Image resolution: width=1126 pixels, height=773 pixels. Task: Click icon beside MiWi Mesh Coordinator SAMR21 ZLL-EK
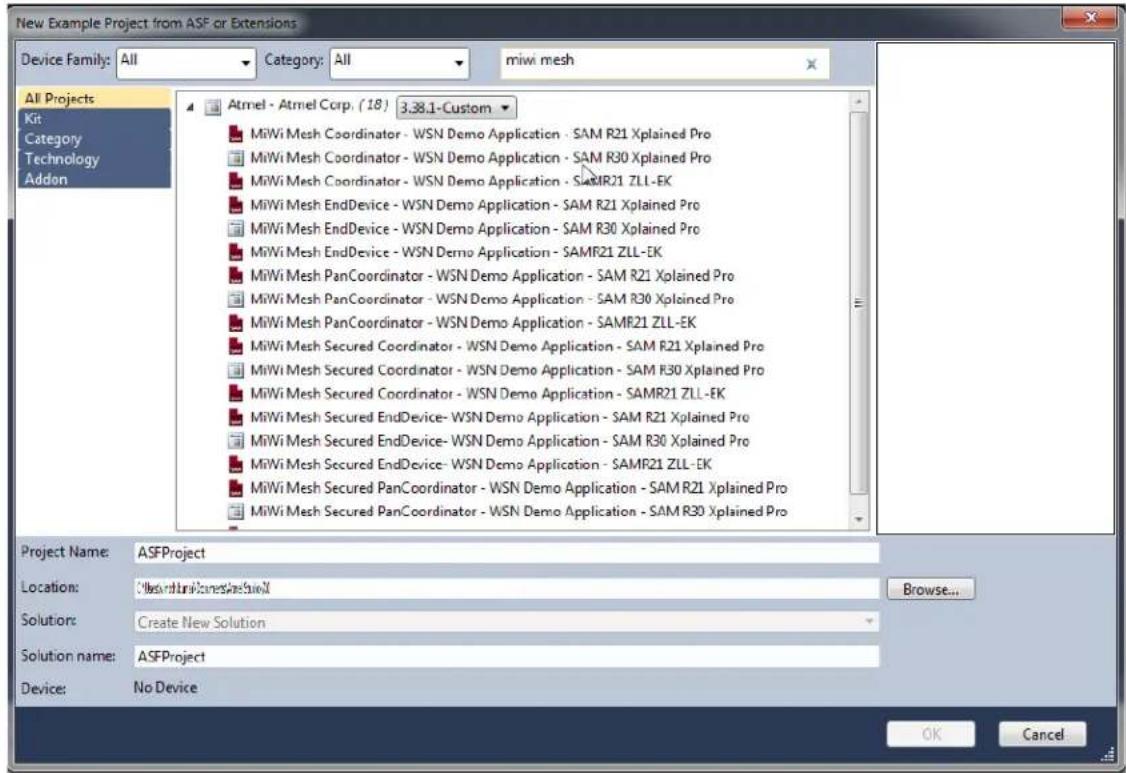[x=236, y=181]
